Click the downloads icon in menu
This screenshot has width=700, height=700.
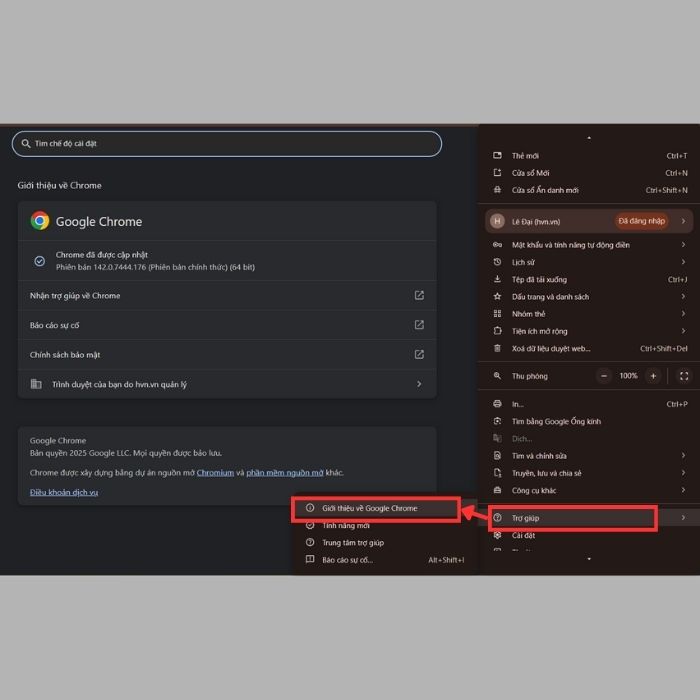tap(497, 279)
